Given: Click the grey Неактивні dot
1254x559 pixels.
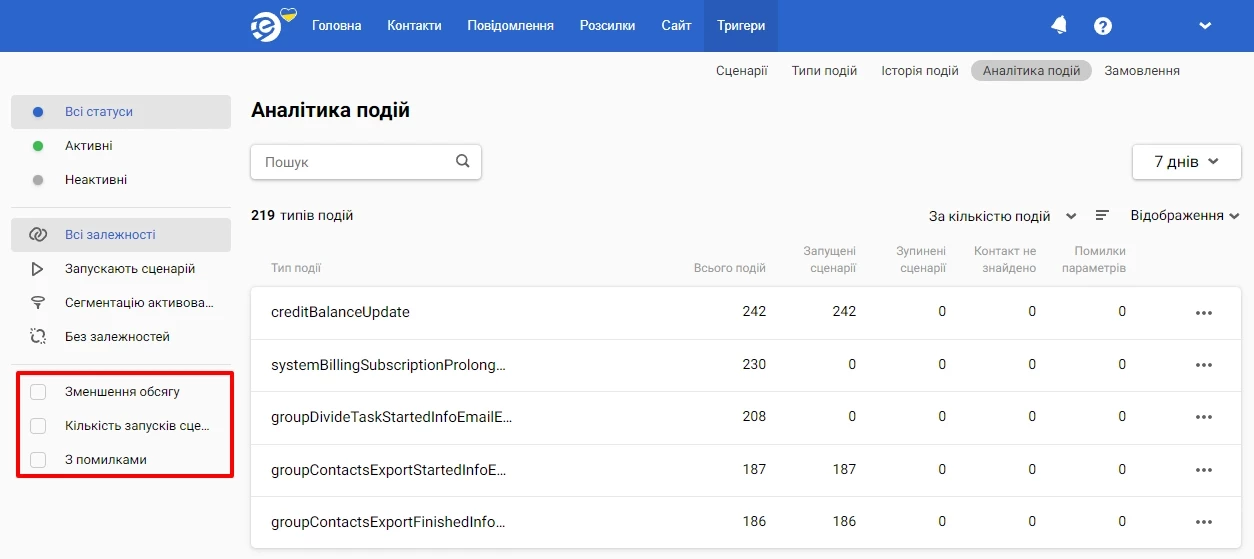Looking at the screenshot, I should (x=38, y=180).
